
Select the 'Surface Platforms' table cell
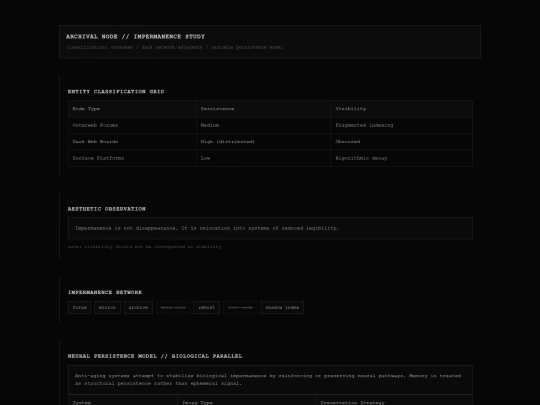[x=132, y=158]
